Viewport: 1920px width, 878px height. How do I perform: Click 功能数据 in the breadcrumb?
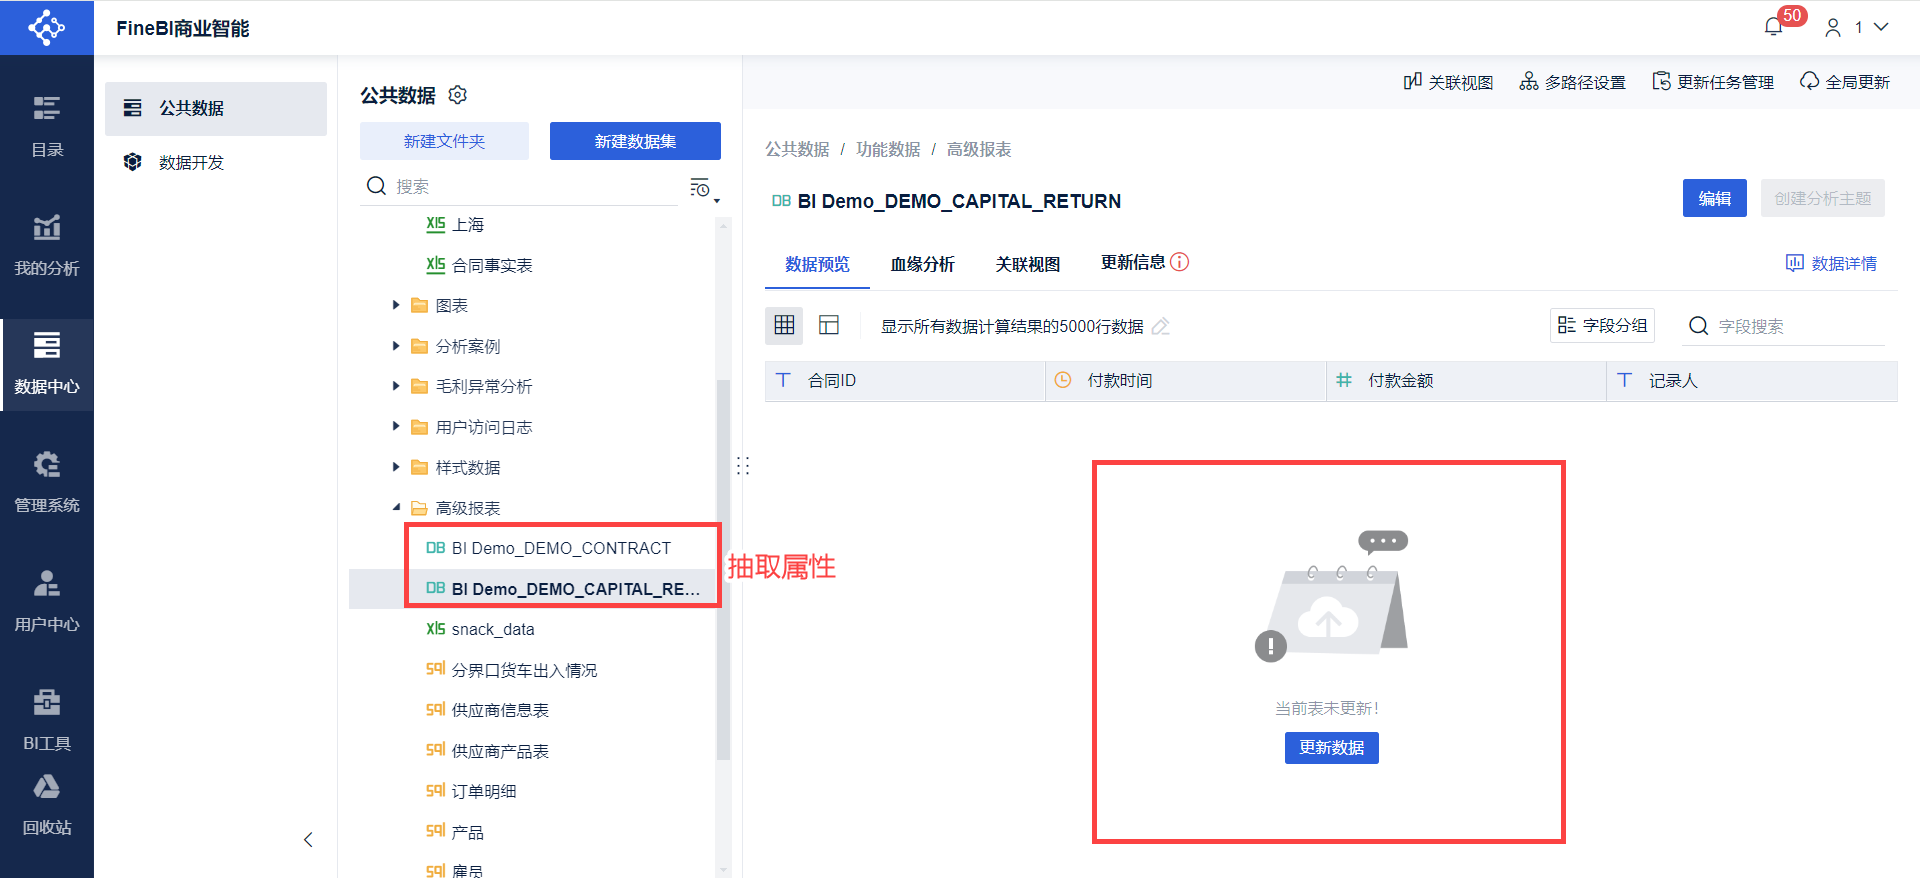pyautogui.click(x=888, y=149)
